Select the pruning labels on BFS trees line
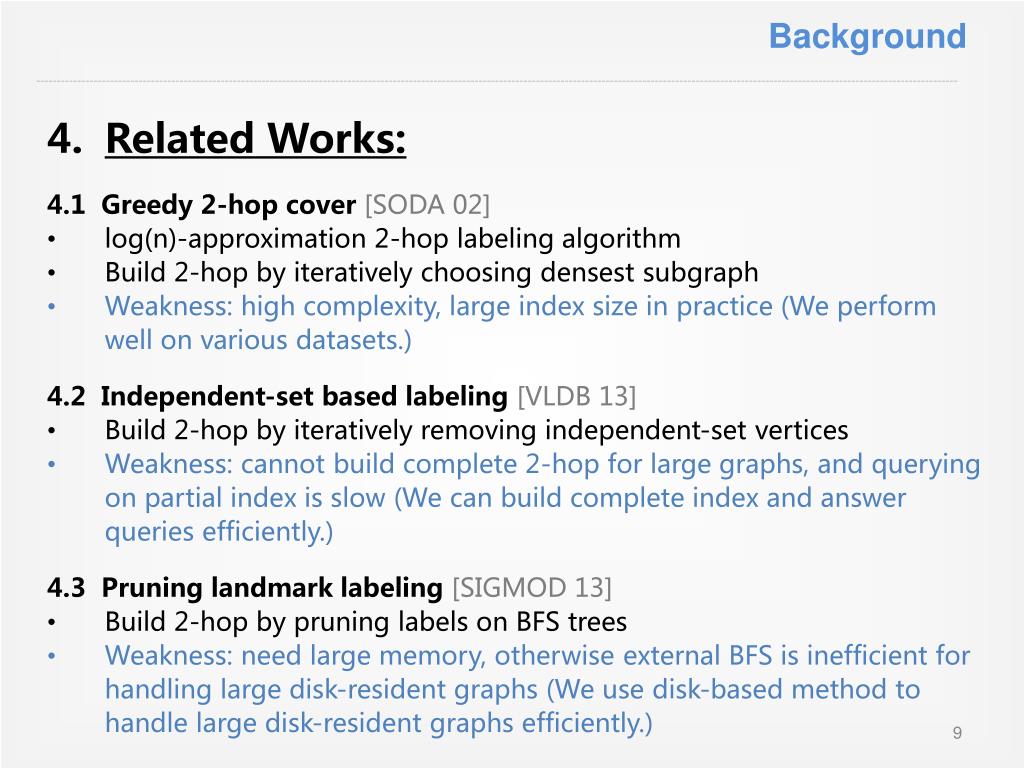The height and width of the screenshot is (768, 1024). (x=366, y=622)
